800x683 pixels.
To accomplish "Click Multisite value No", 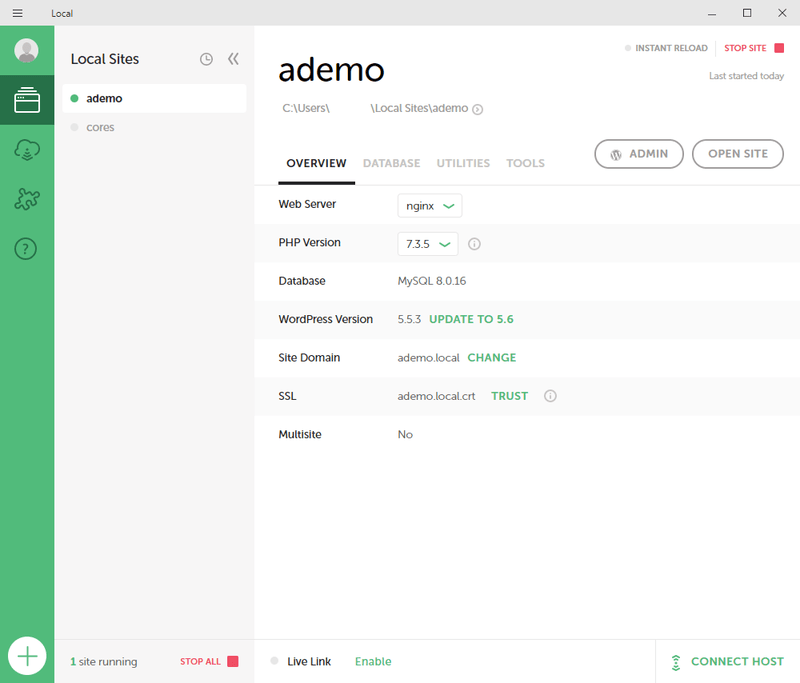I will [405, 435].
